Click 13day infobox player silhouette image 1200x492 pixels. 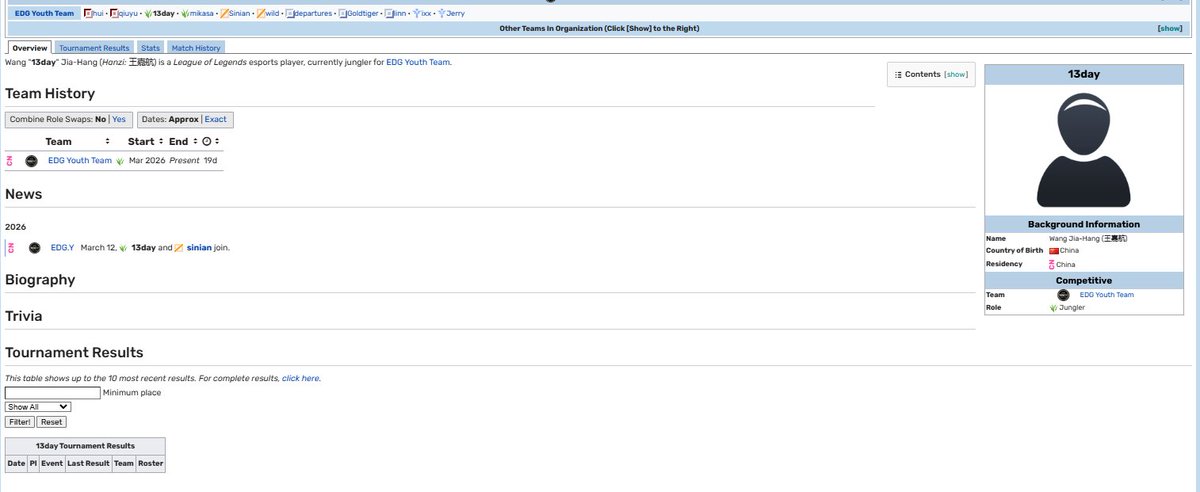[1084, 150]
